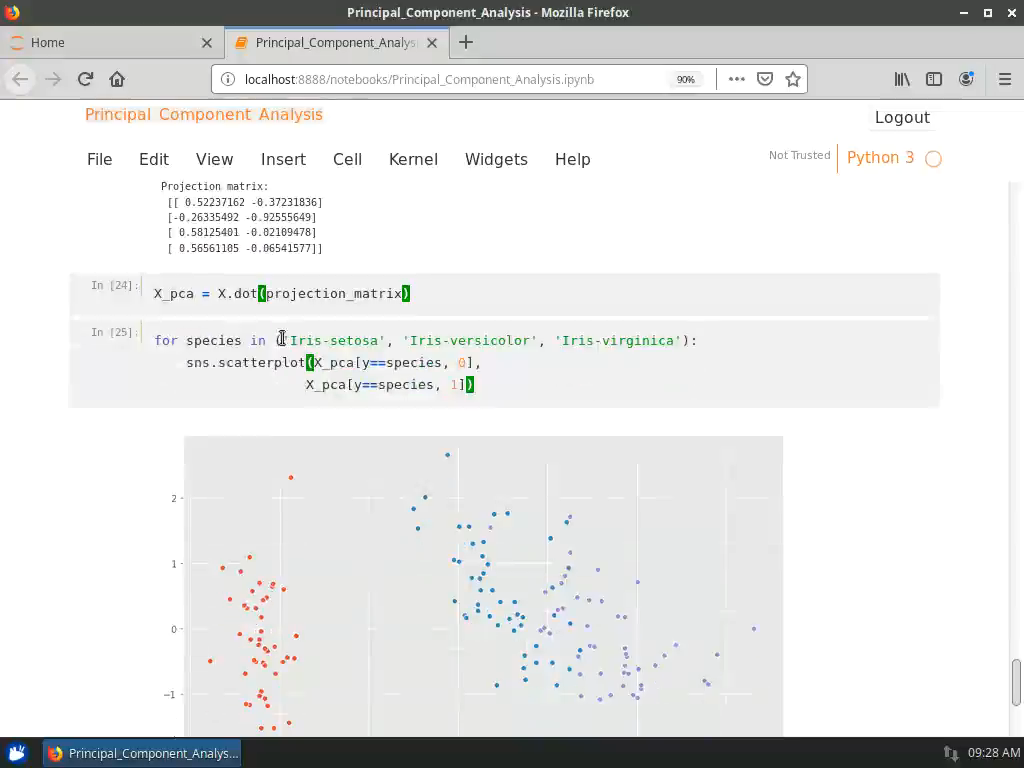Click sns.scatterplot code text
Screen dimensions: 1024x768
click(x=246, y=362)
